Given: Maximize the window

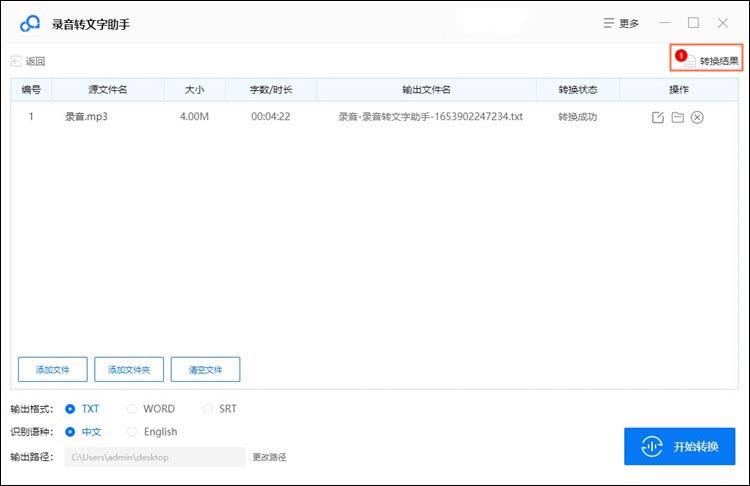Looking at the screenshot, I should (x=693, y=22).
